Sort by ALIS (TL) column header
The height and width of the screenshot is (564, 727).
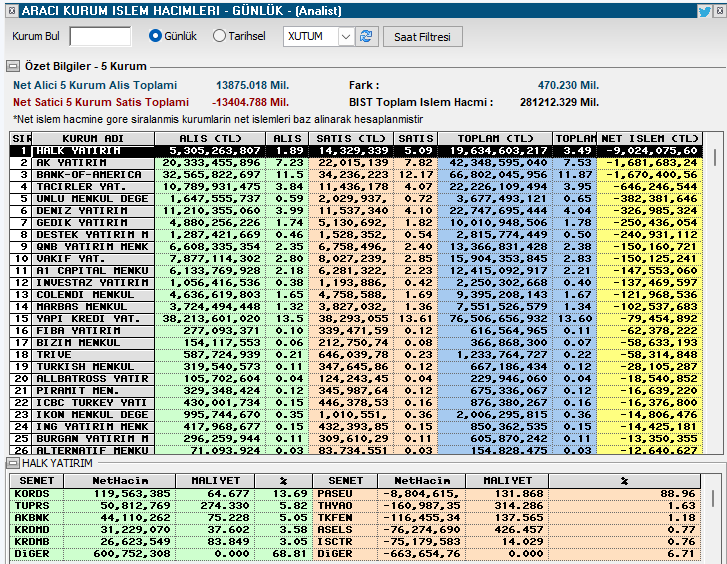click(x=210, y=138)
